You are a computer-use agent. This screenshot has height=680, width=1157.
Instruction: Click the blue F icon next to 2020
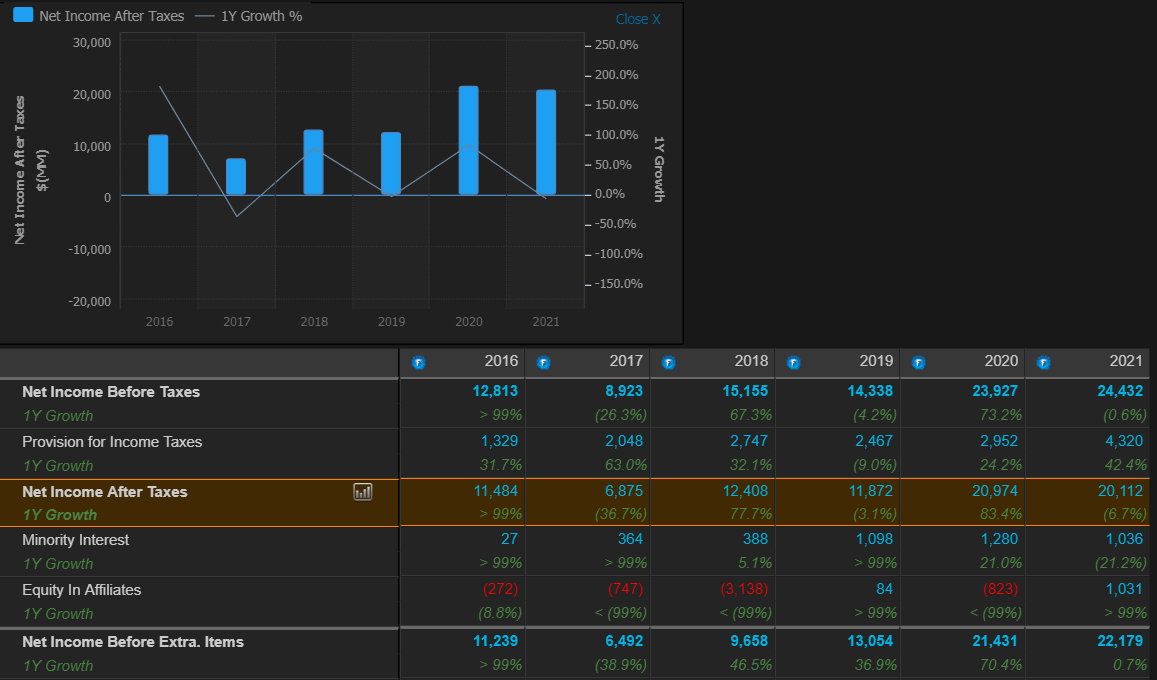coord(919,363)
